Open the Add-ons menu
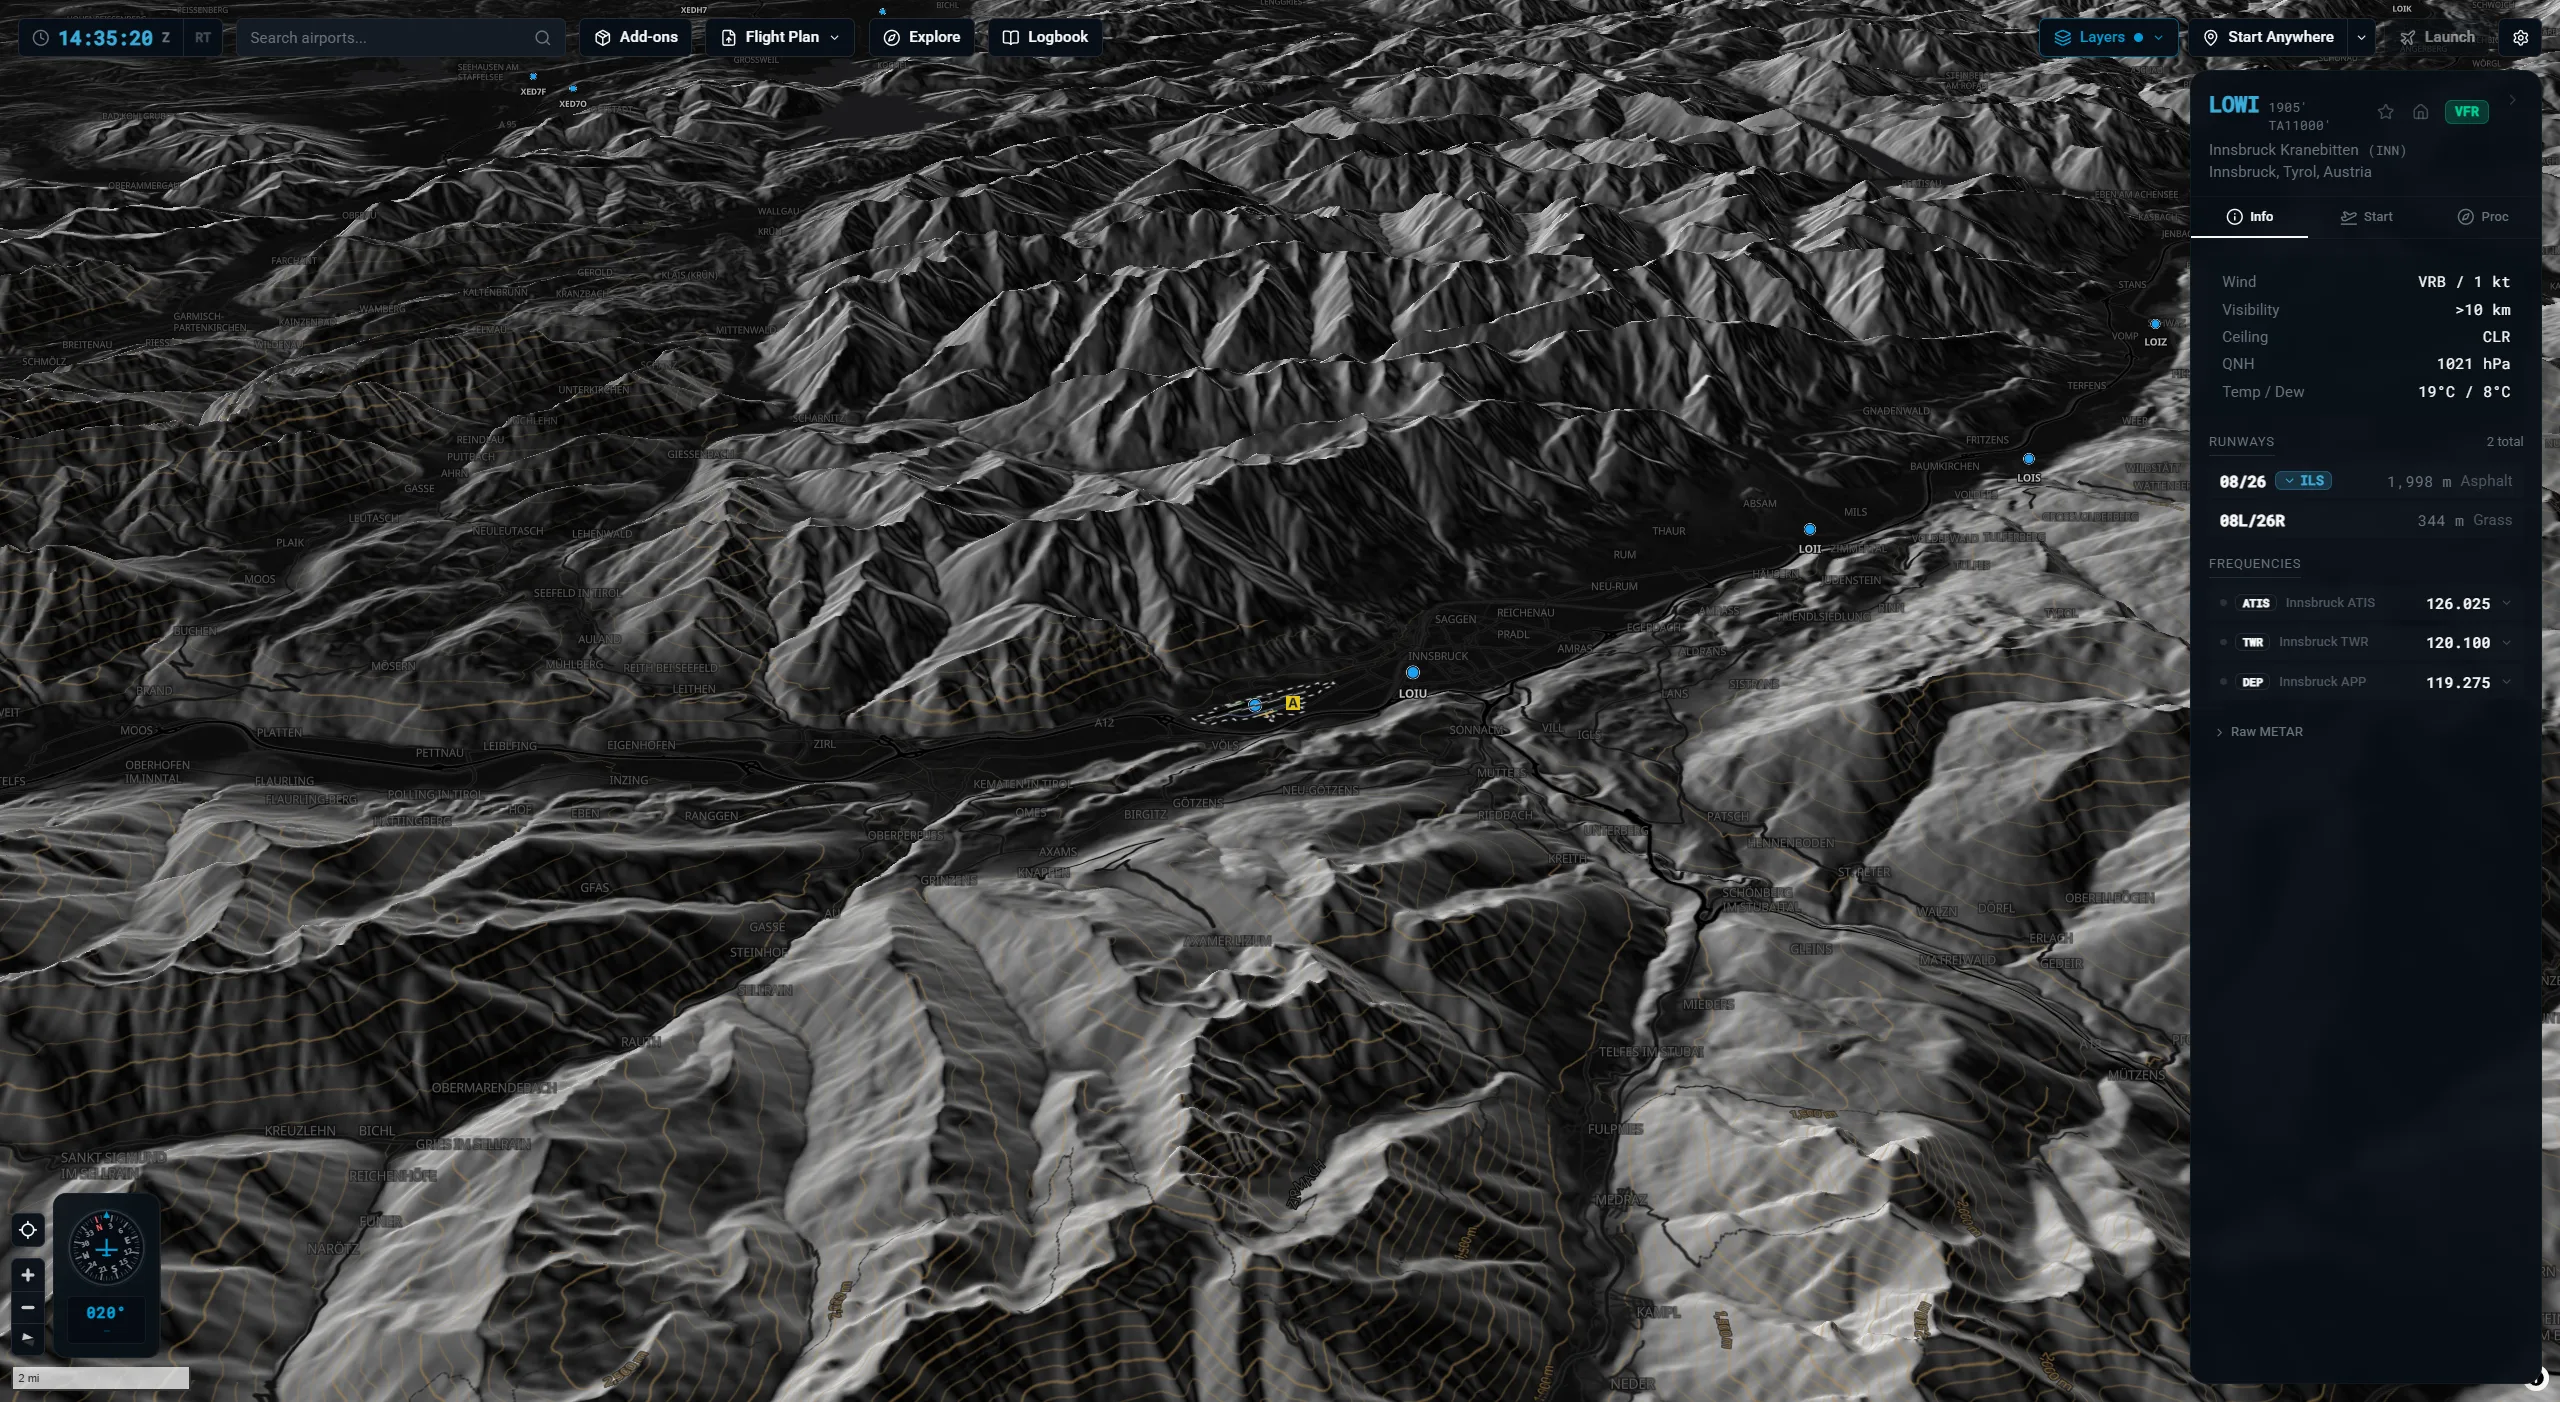The image size is (2560, 1402). (x=635, y=38)
